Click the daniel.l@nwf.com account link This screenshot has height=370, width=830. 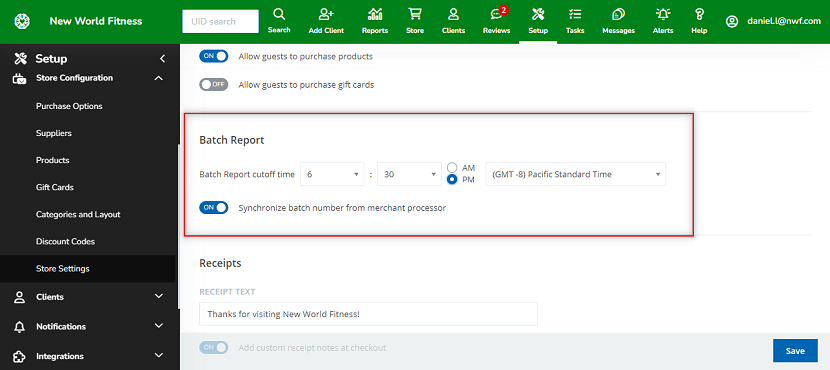tap(784, 21)
